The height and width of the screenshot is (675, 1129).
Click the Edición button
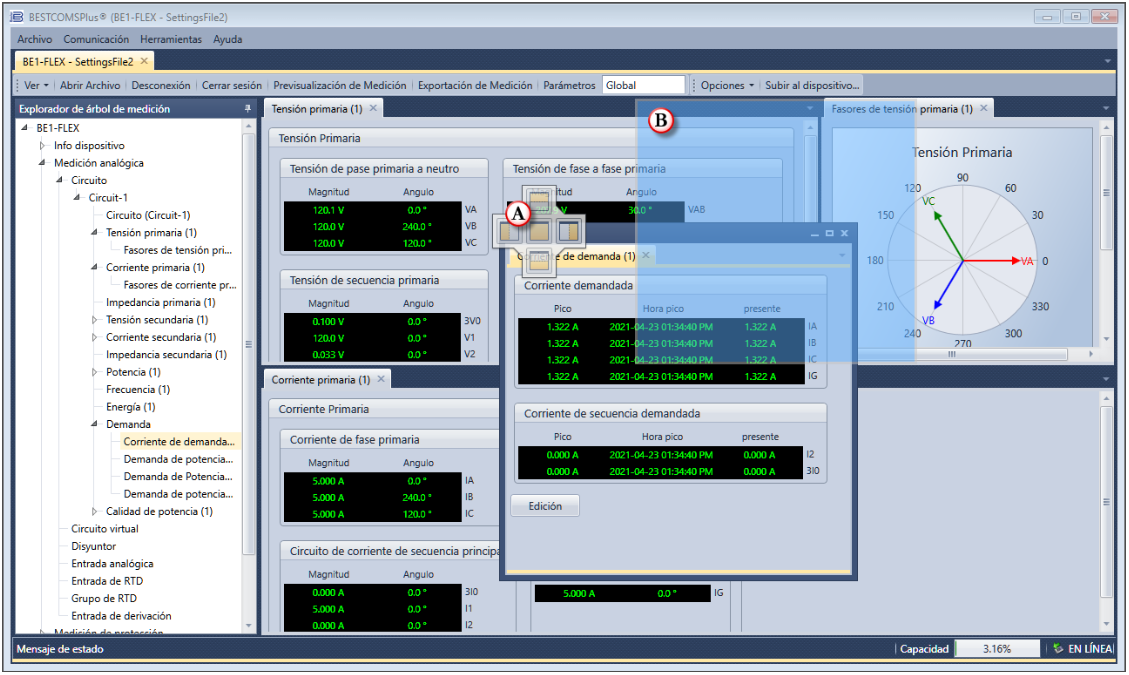click(545, 506)
